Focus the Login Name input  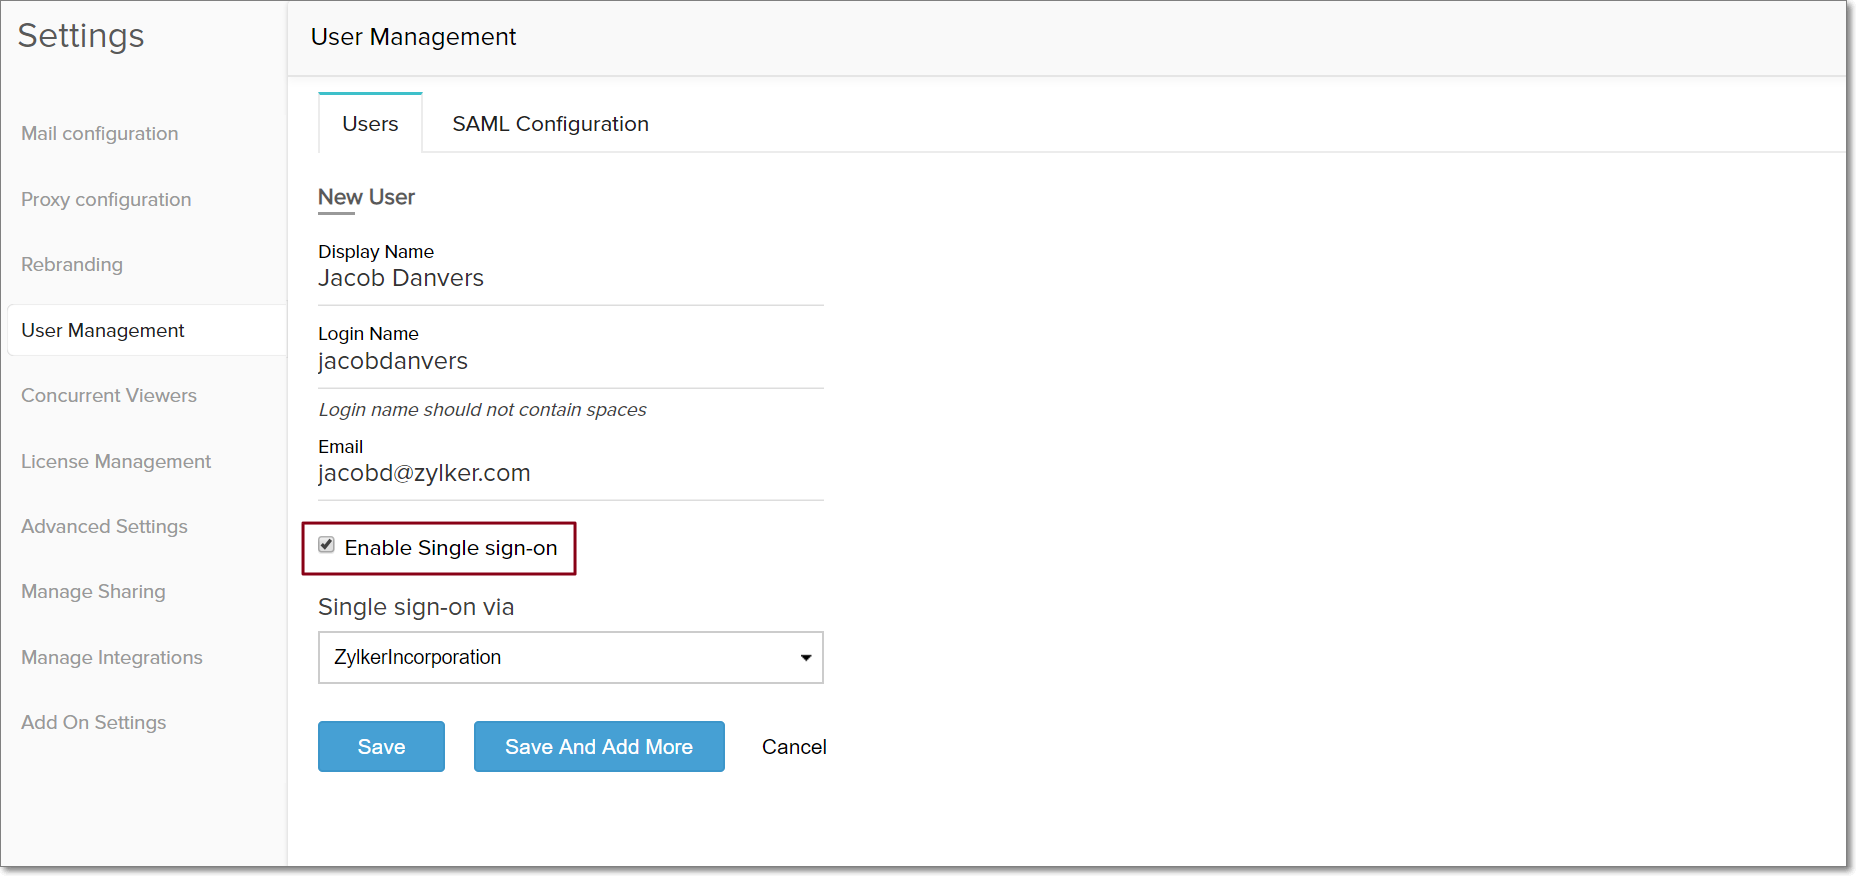tap(570, 361)
